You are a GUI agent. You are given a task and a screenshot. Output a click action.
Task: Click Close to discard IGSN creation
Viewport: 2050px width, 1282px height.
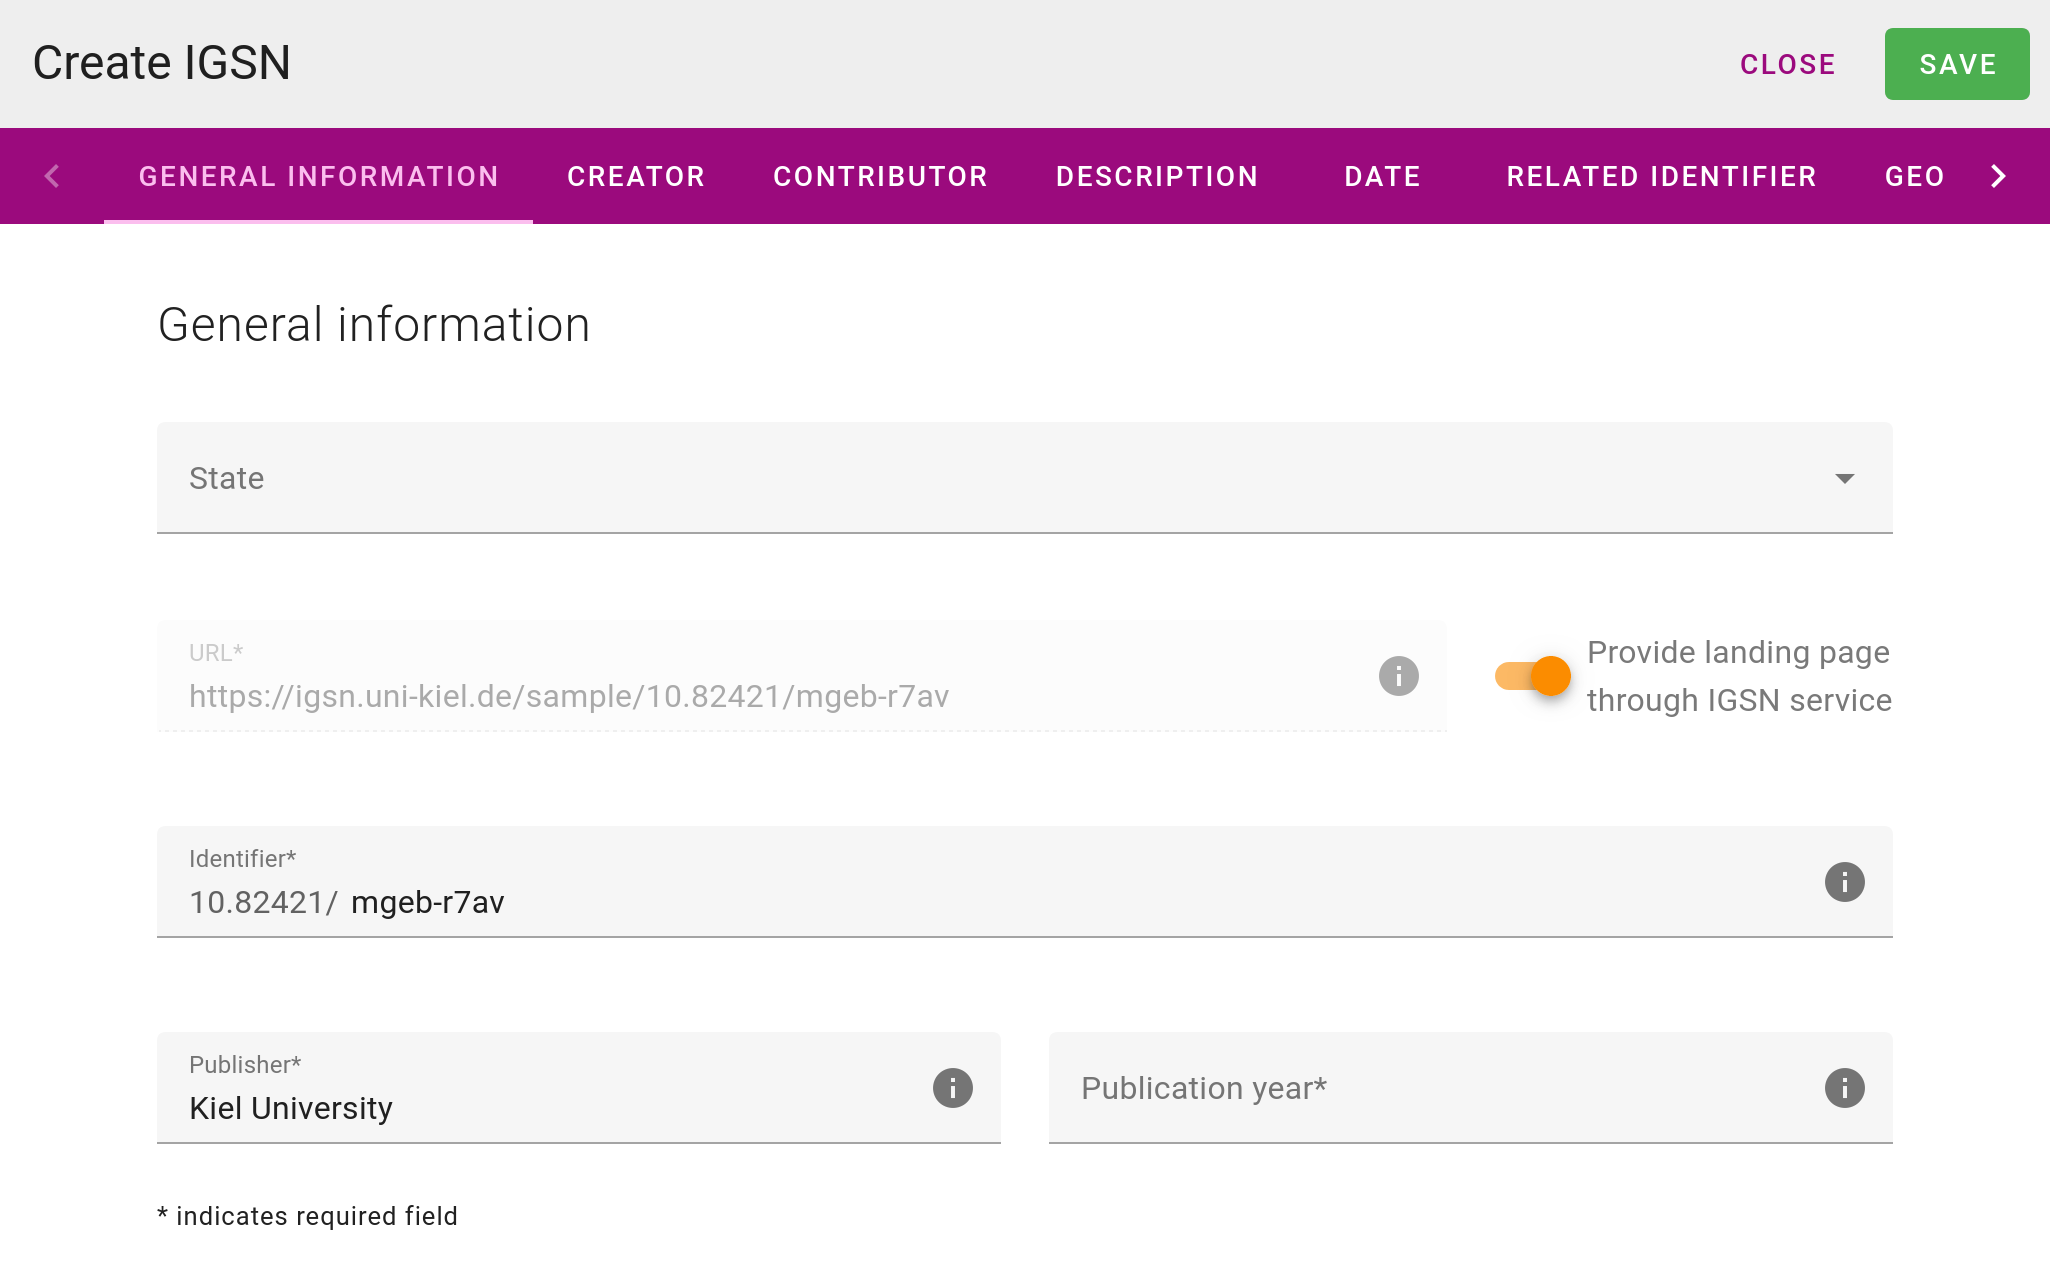1787,64
